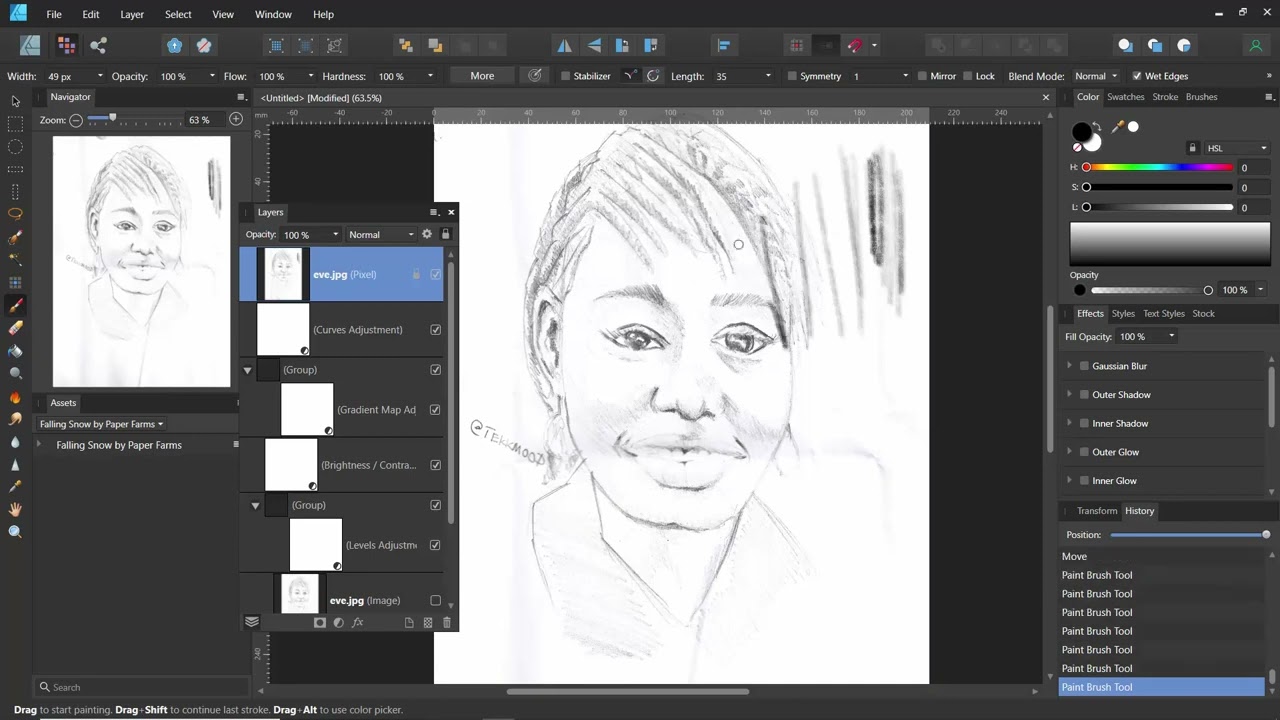Open the Share icon in toolbar
1280x720 pixels.
98,45
